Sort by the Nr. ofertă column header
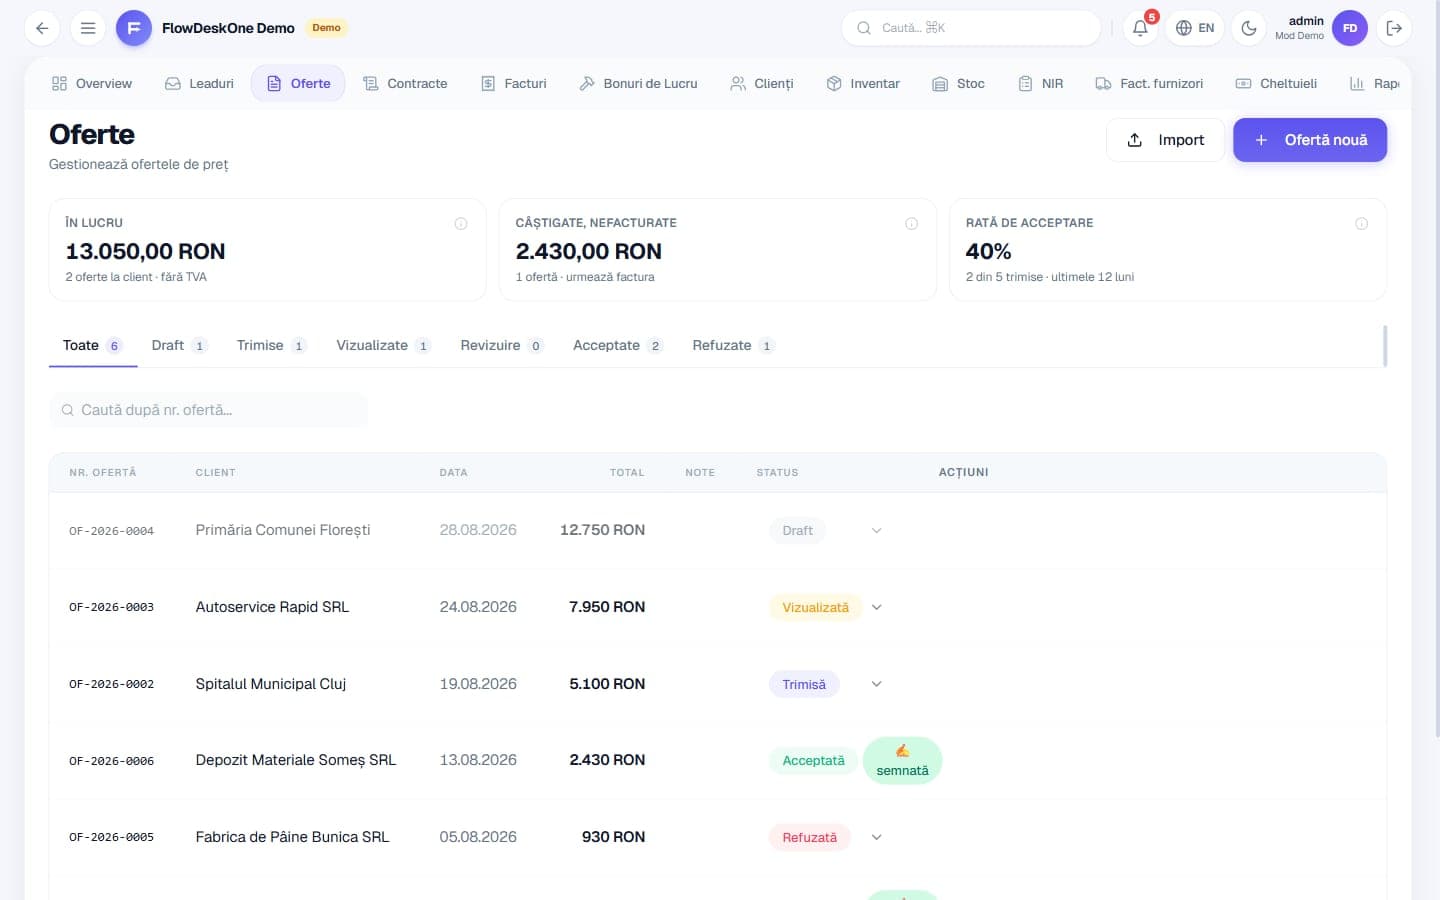 tap(102, 472)
